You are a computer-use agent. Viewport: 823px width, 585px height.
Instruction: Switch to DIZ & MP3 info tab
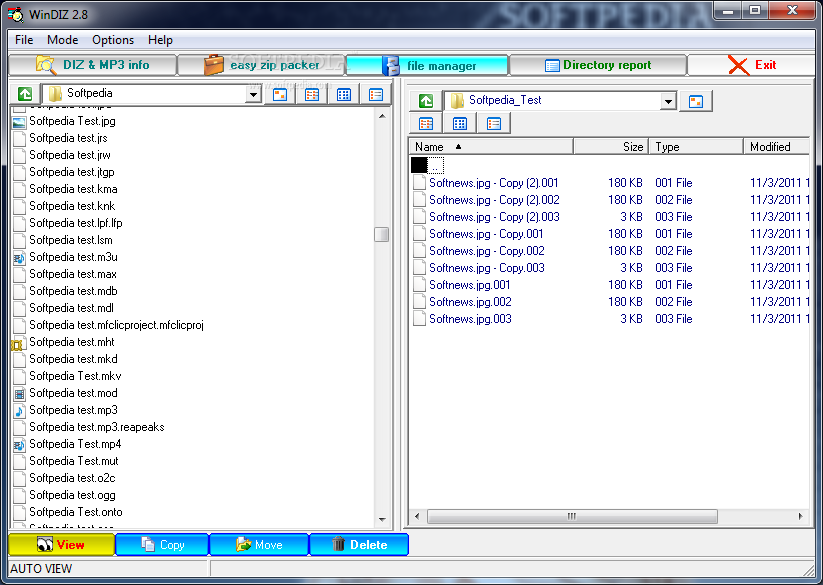[x=92, y=65]
